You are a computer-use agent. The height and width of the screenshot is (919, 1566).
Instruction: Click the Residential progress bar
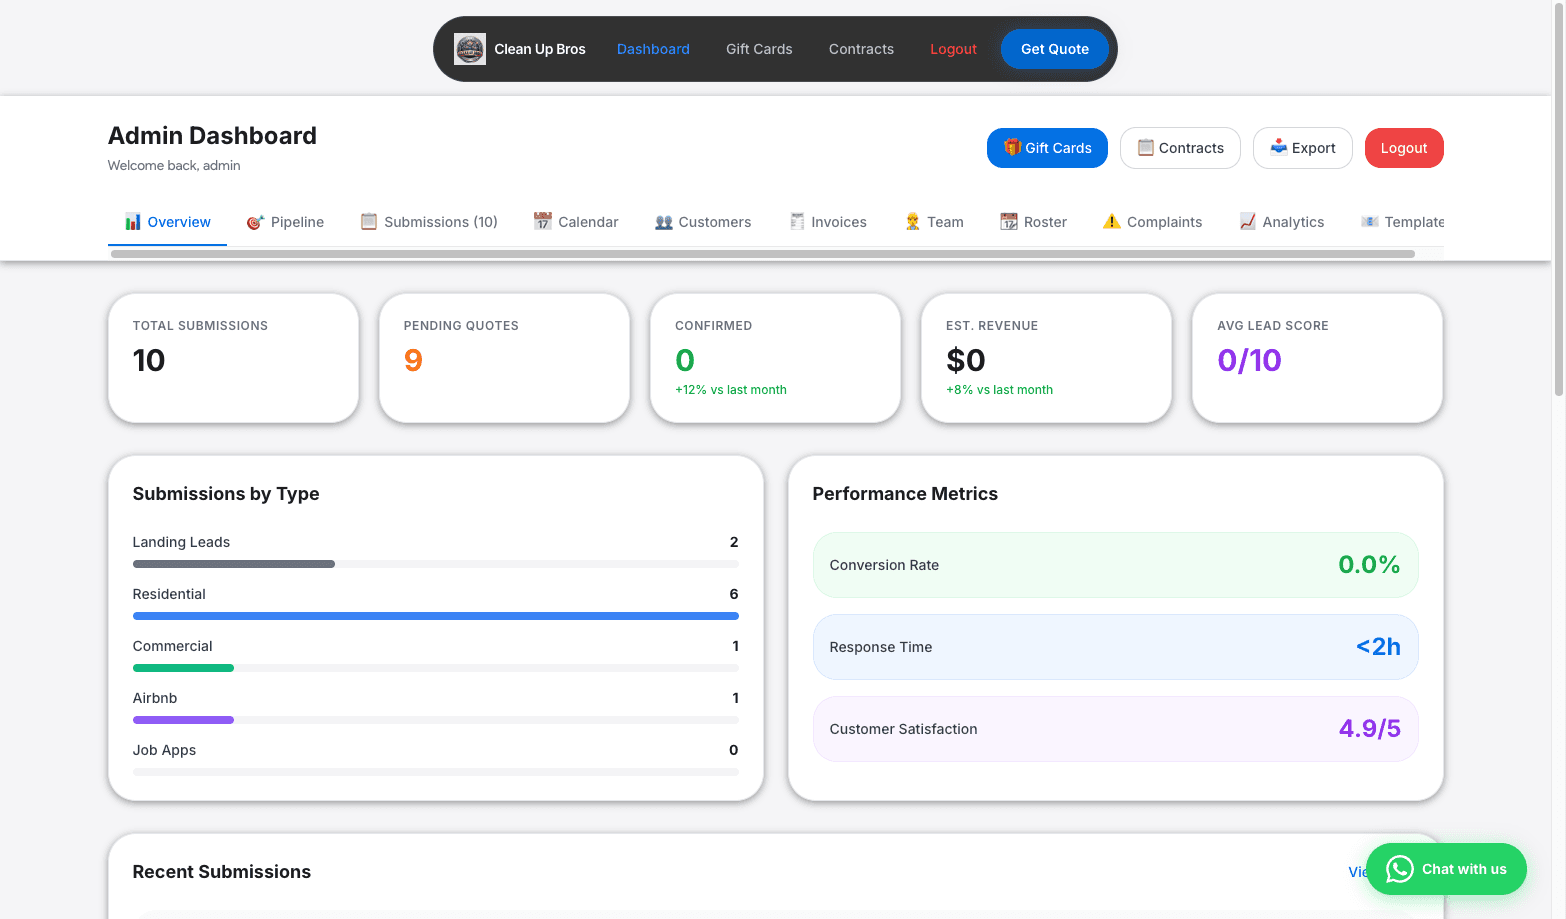click(x=435, y=616)
